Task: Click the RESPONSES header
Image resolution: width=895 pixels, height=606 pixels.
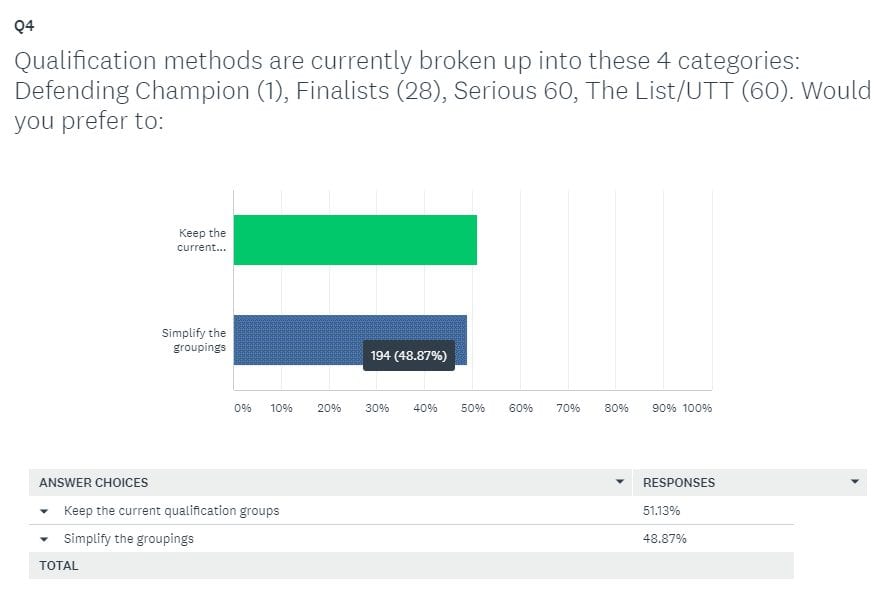Action: click(679, 483)
